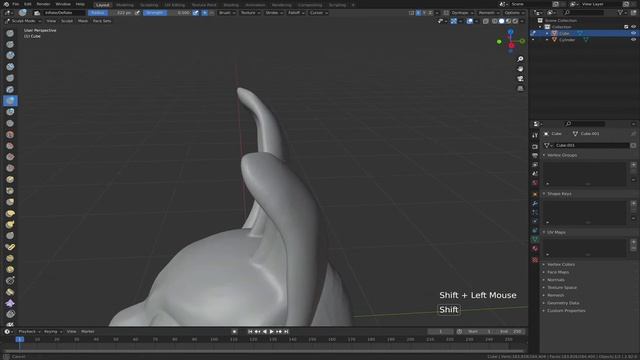This screenshot has width=640, height=360.
Task: Select the Layer brush tool
Action: (10, 89)
